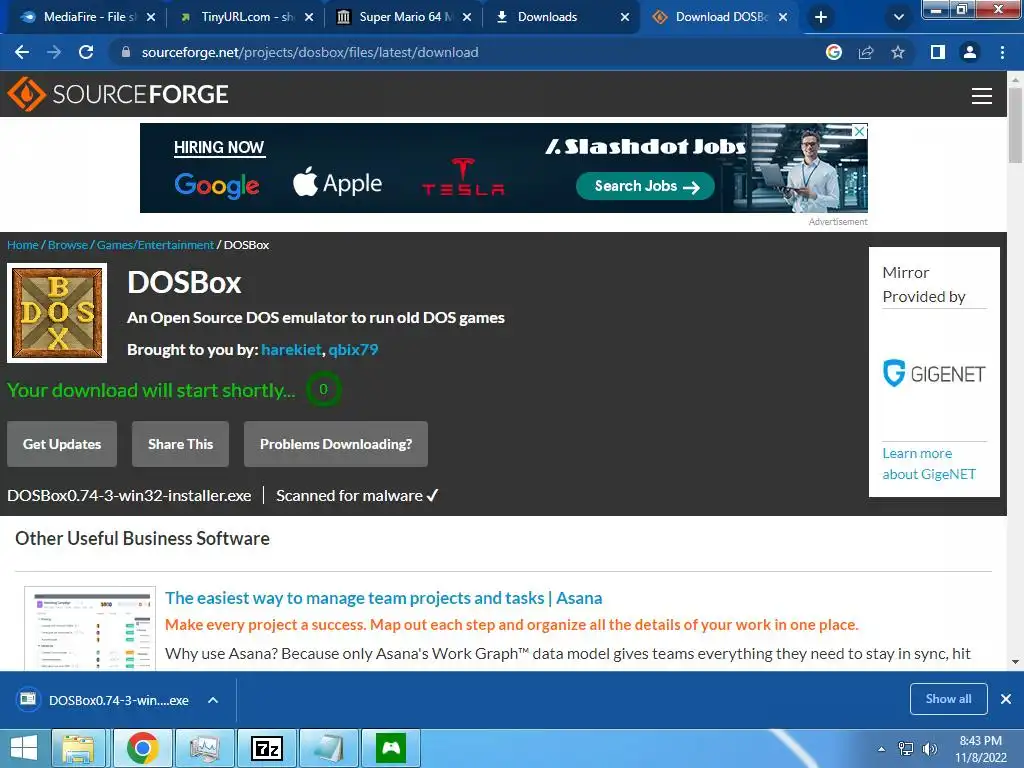The height and width of the screenshot is (768, 1024).
Task: Click the download countdown circle
Action: click(323, 389)
